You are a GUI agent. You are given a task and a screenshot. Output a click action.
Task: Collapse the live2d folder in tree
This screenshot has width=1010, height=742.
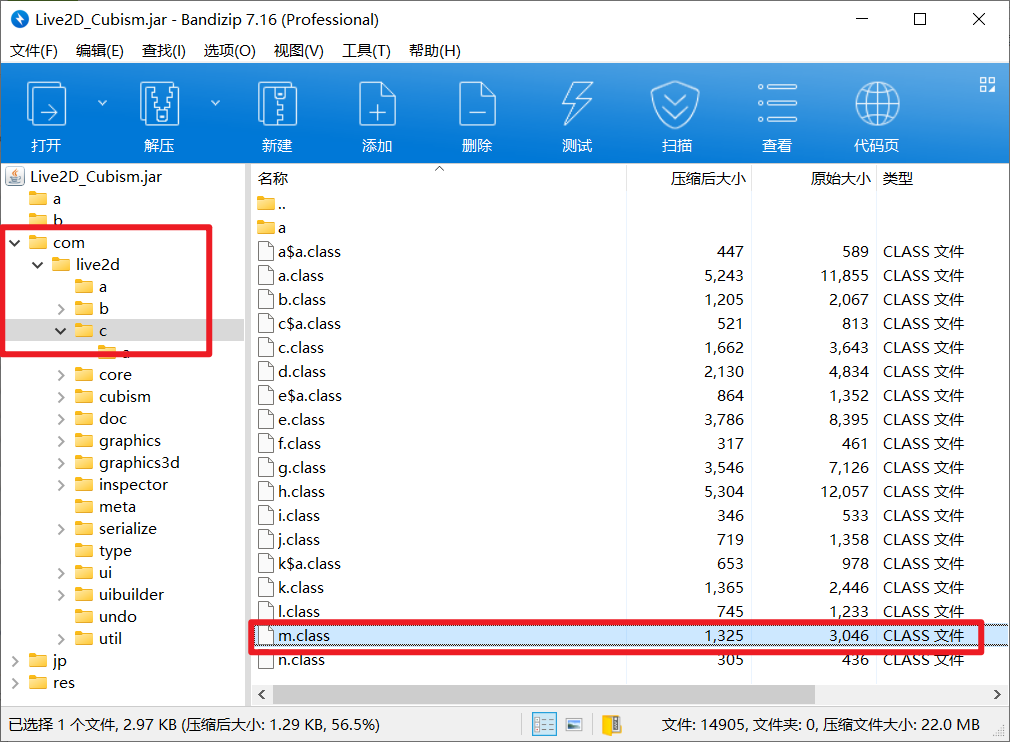pos(37,265)
